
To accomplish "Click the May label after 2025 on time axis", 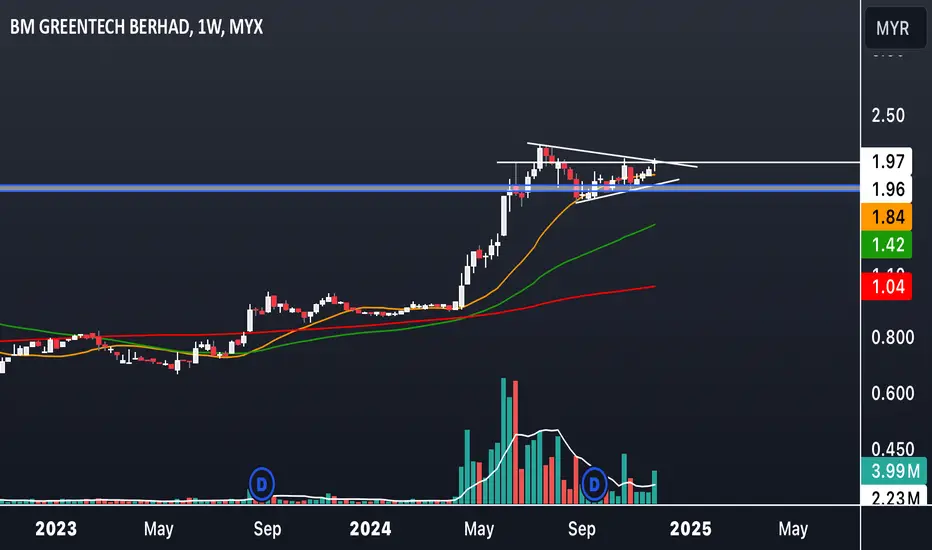I will (793, 529).
